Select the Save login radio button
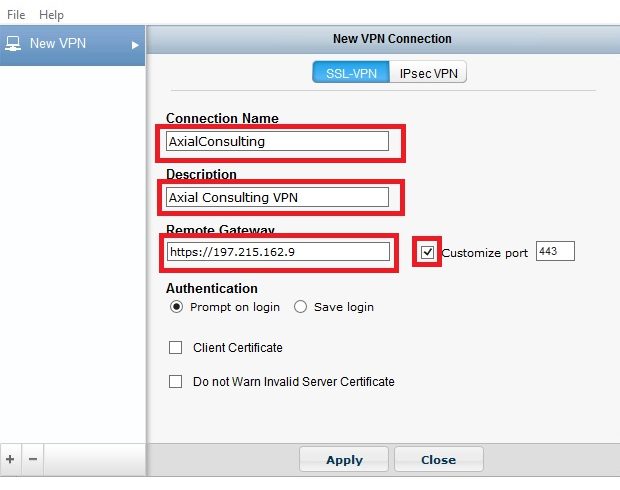 (300, 307)
